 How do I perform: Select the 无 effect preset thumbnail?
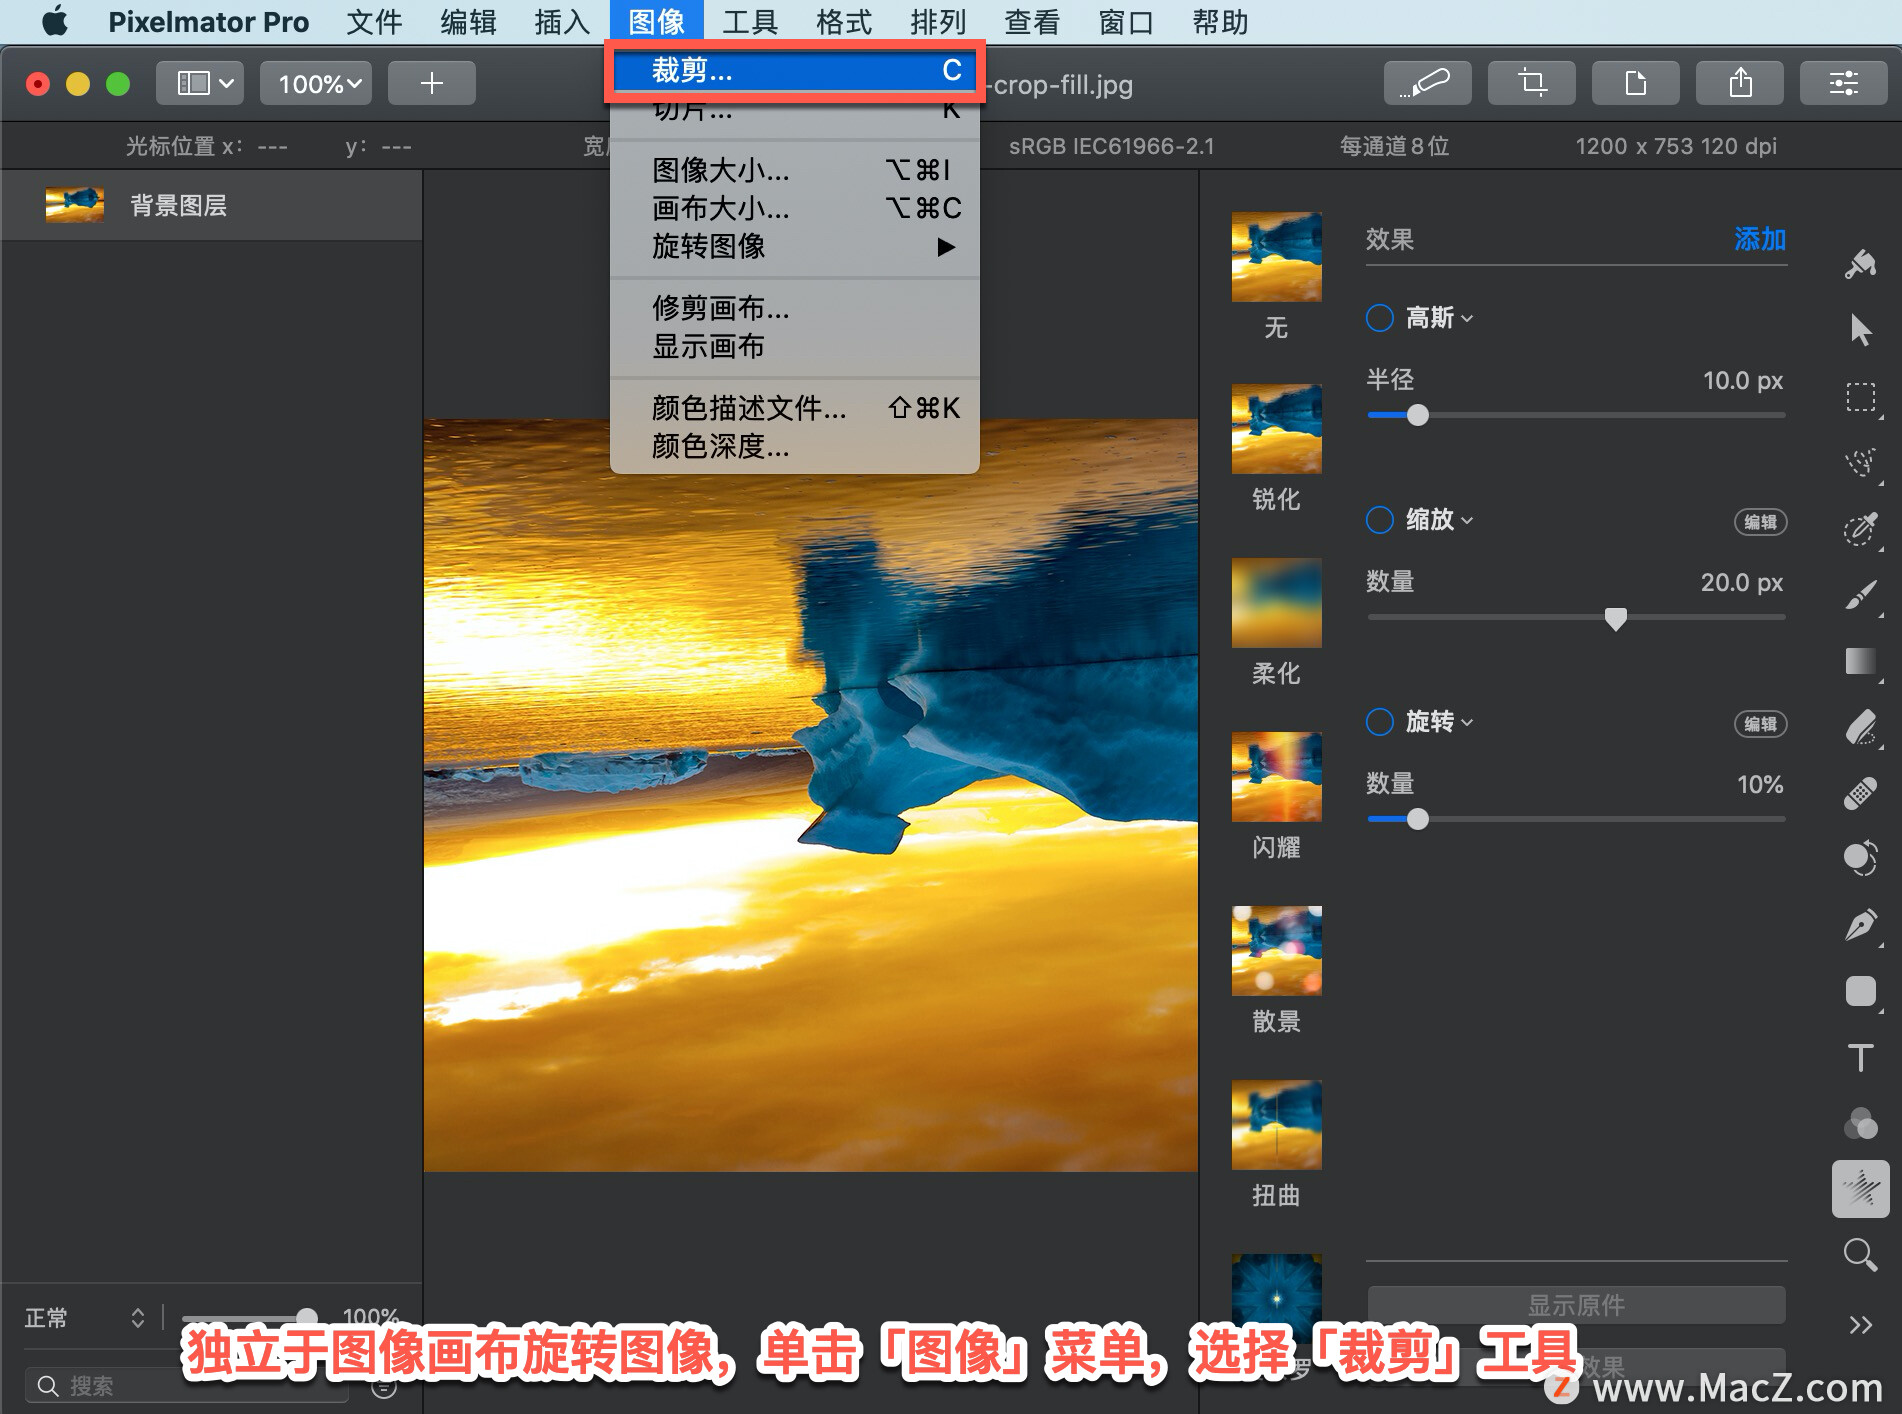click(1276, 257)
